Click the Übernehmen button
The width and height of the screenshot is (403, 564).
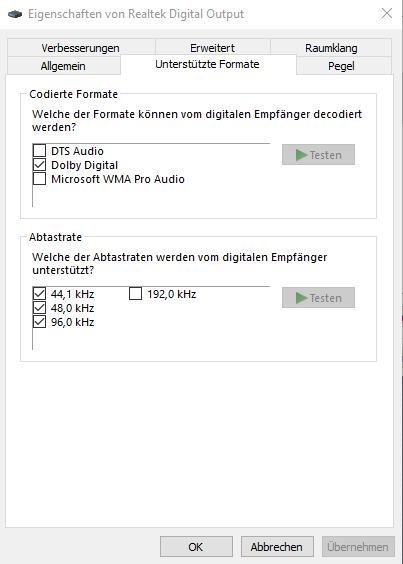(358, 547)
